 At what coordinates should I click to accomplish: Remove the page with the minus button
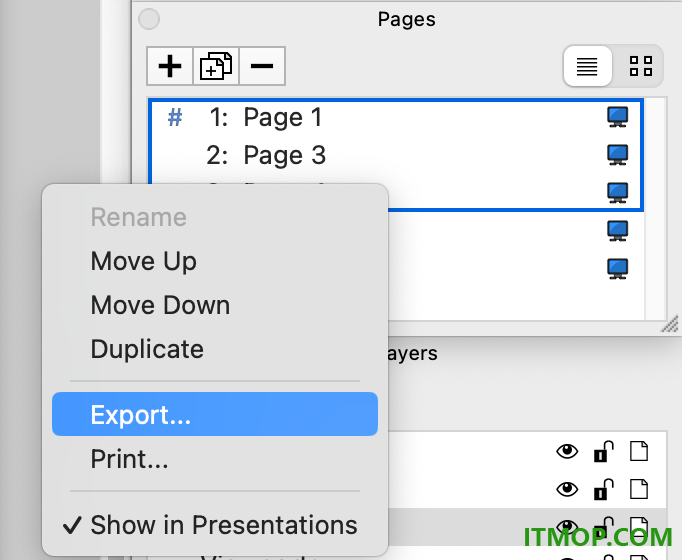262,66
